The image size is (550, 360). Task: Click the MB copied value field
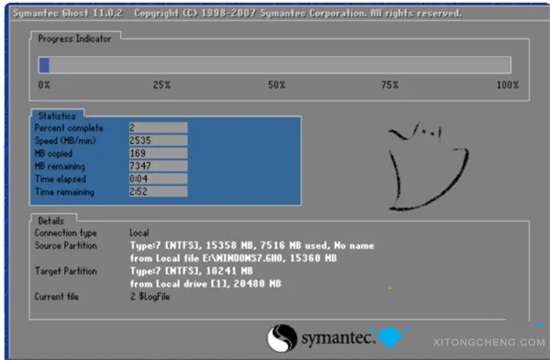(158, 153)
